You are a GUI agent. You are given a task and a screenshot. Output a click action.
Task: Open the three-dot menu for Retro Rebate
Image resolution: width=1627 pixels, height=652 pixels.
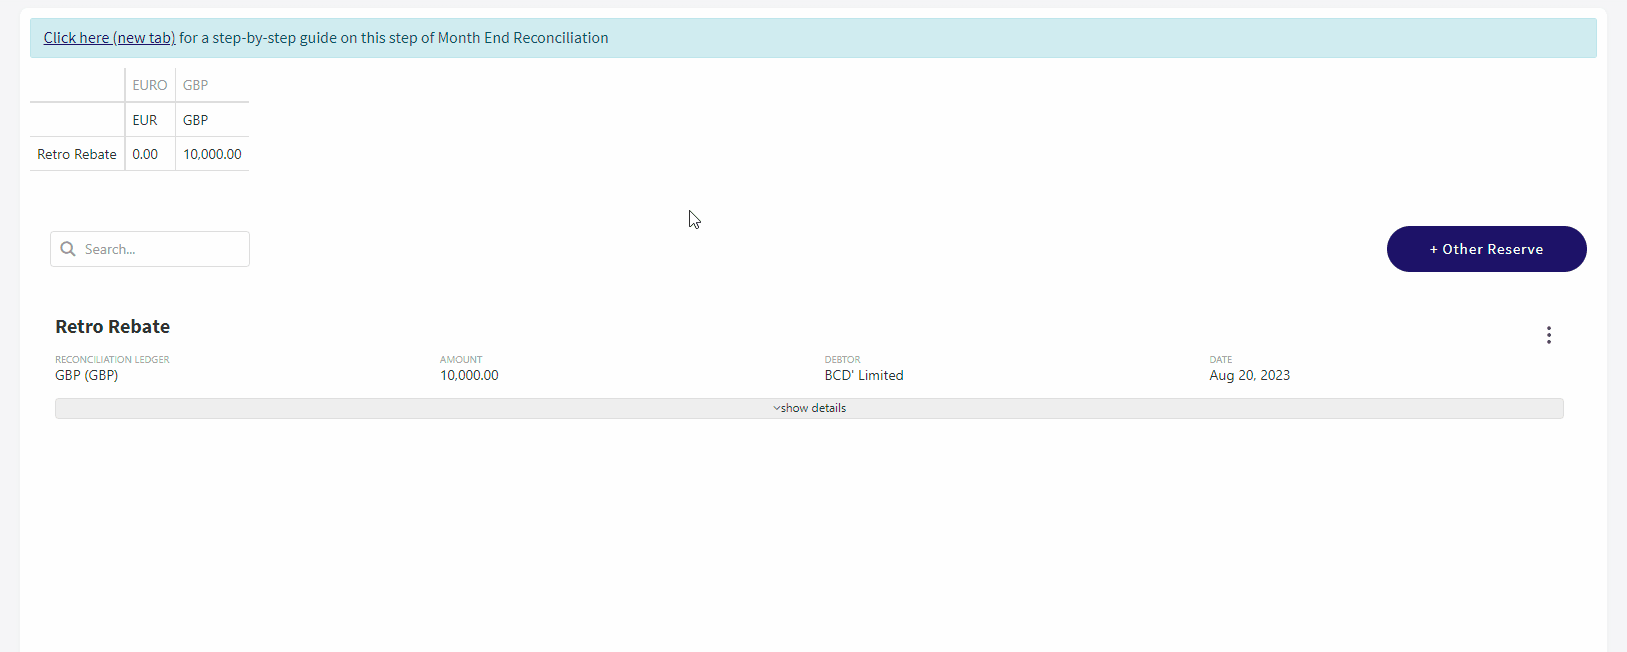pyautogui.click(x=1548, y=335)
